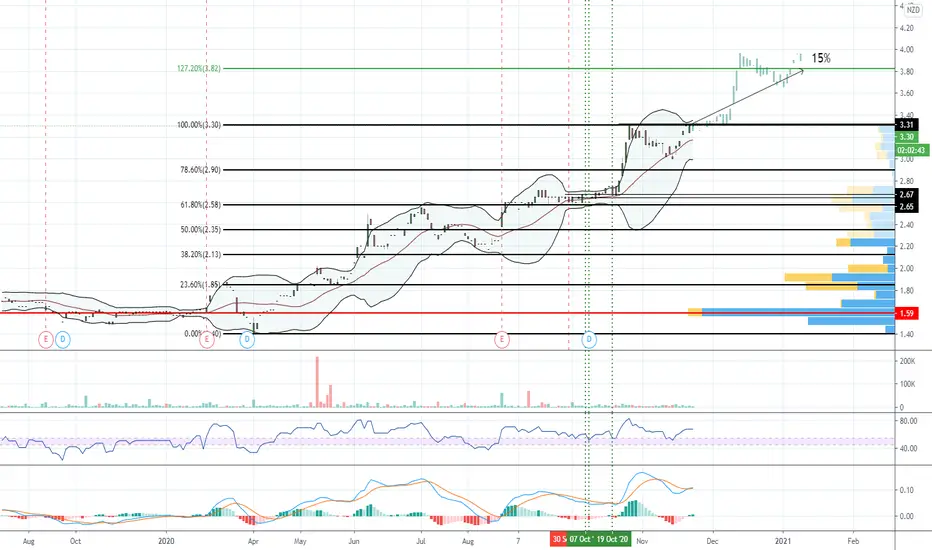Click the 23.60%(1.85) Fibonacci label
Screen dimensions: 932x550
[200, 285]
